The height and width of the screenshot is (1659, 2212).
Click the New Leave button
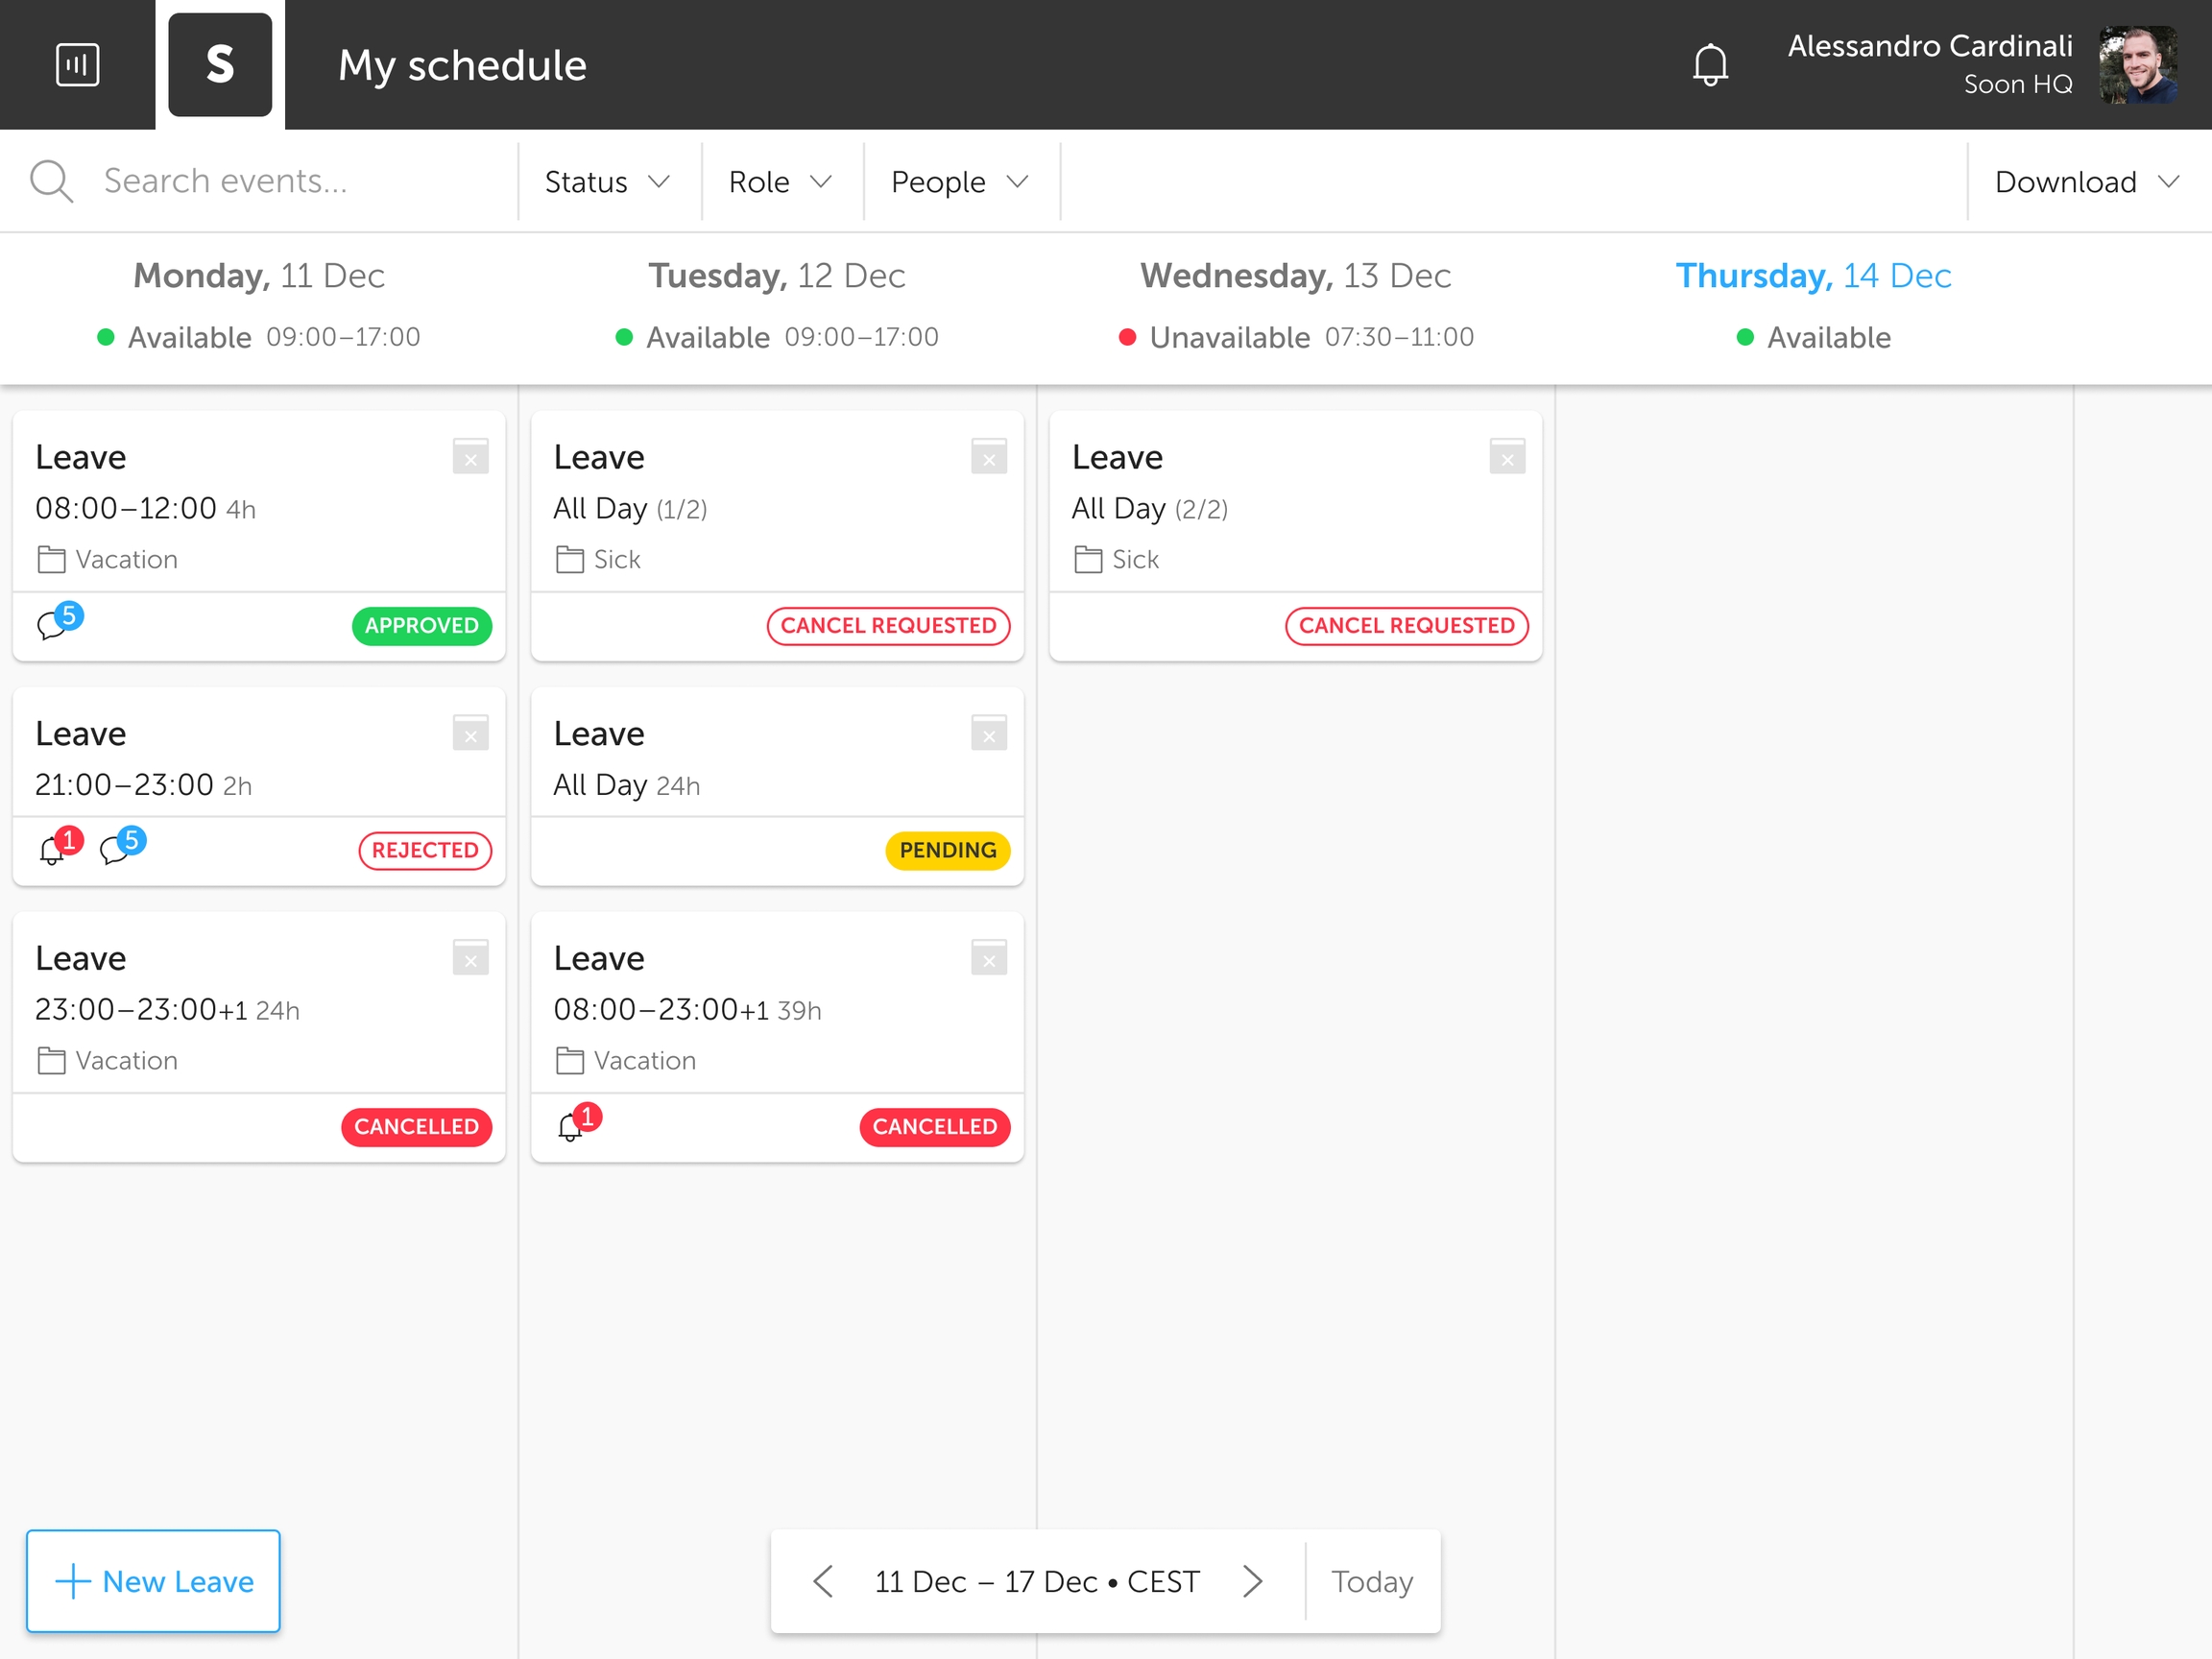click(153, 1580)
